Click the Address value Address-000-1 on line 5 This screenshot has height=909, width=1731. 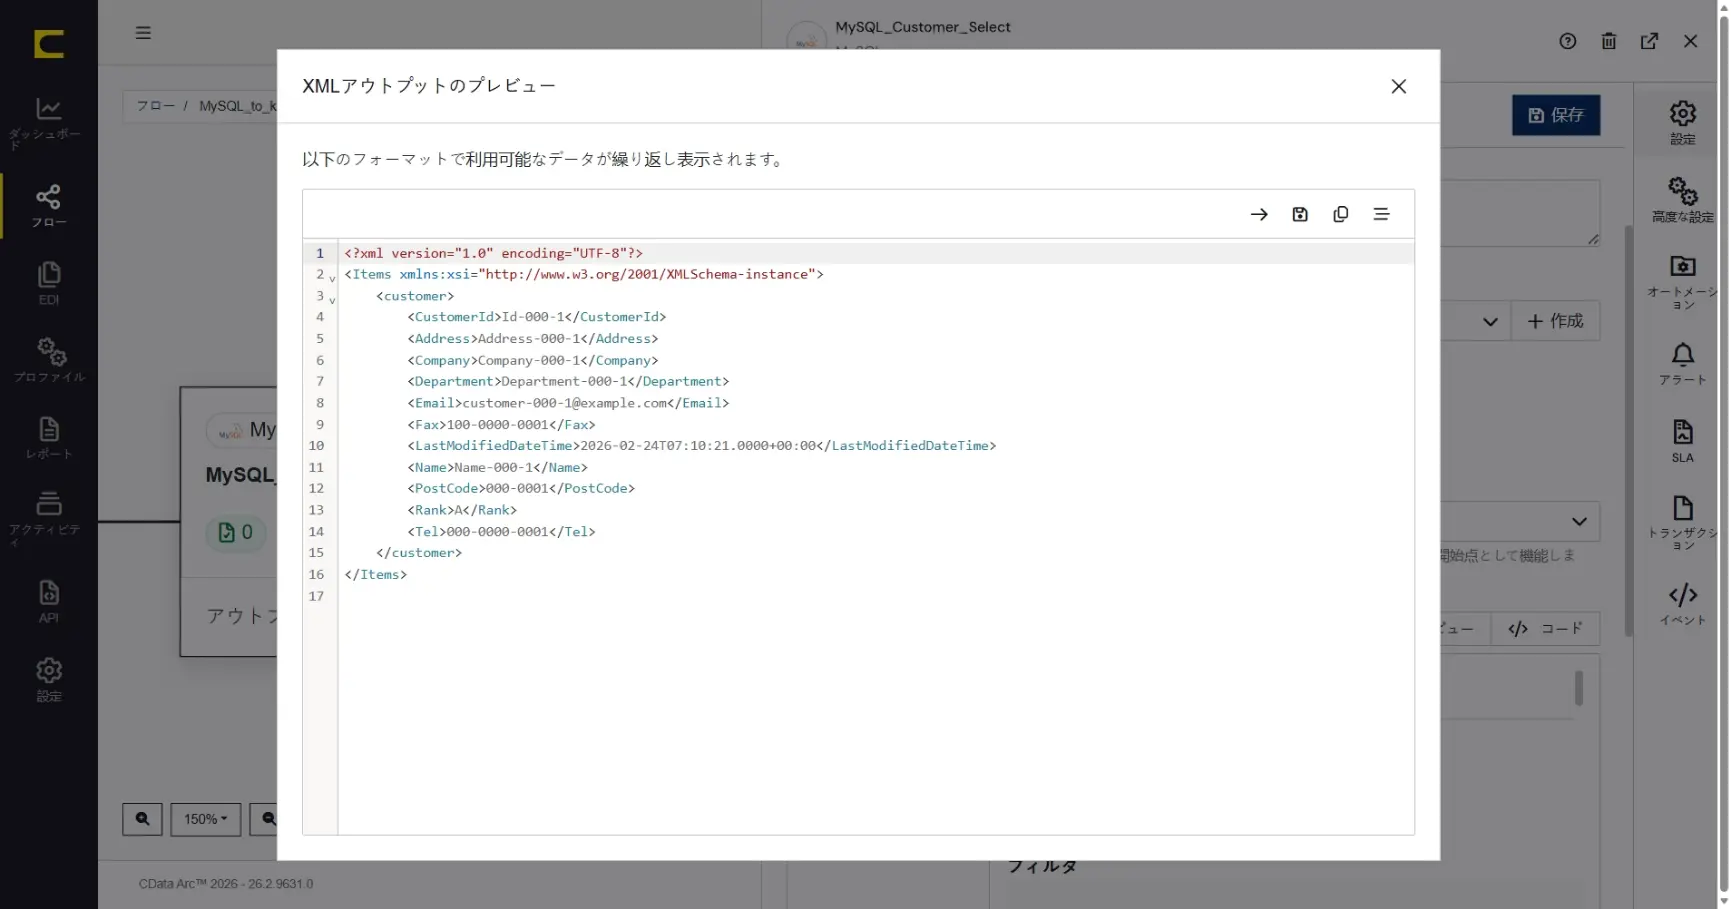[529, 339]
